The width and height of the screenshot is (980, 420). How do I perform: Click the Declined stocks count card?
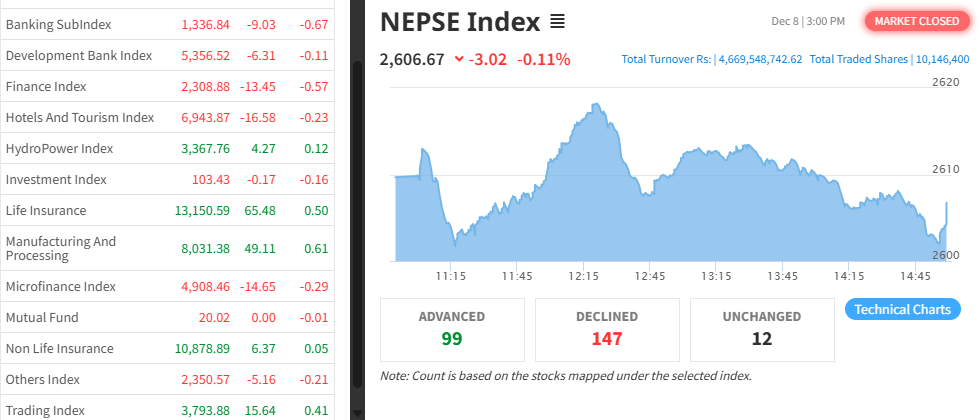(607, 329)
